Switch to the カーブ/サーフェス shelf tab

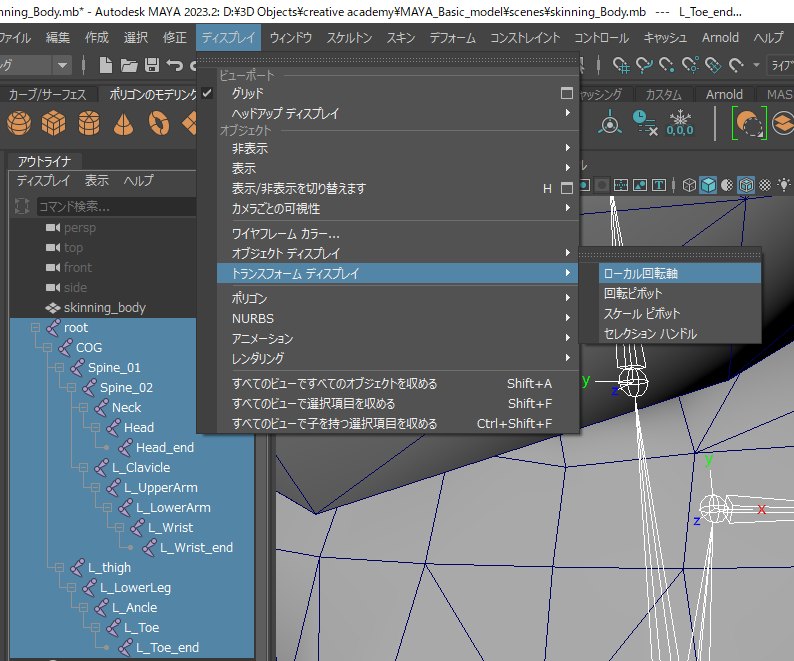[48, 95]
